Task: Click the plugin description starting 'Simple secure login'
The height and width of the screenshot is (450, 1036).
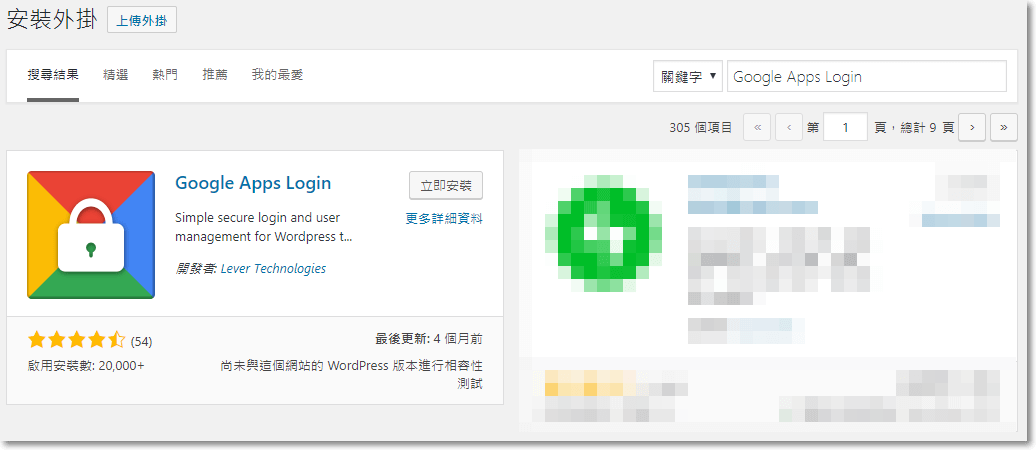Action: (x=264, y=227)
